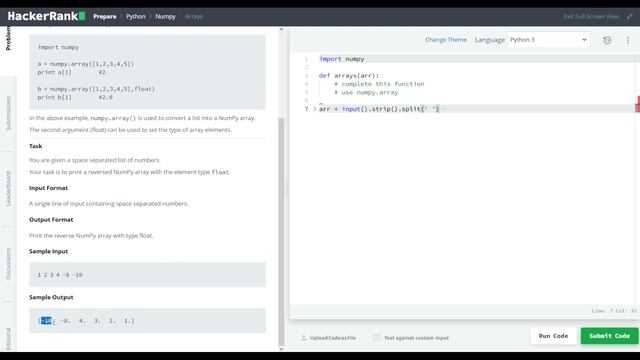Click highlighted '-10' in sample output

47,321
